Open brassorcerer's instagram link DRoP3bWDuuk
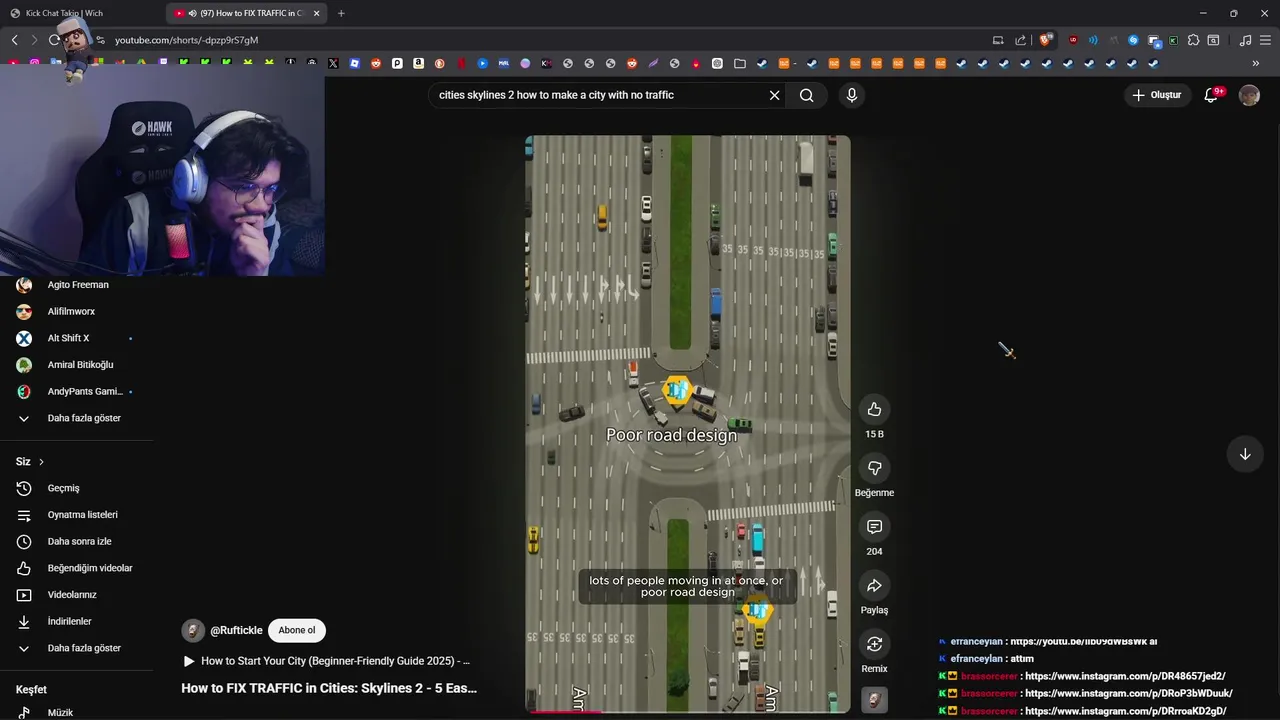Image resolution: width=1280 pixels, height=720 pixels. pyautogui.click(x=1128, y=693)
